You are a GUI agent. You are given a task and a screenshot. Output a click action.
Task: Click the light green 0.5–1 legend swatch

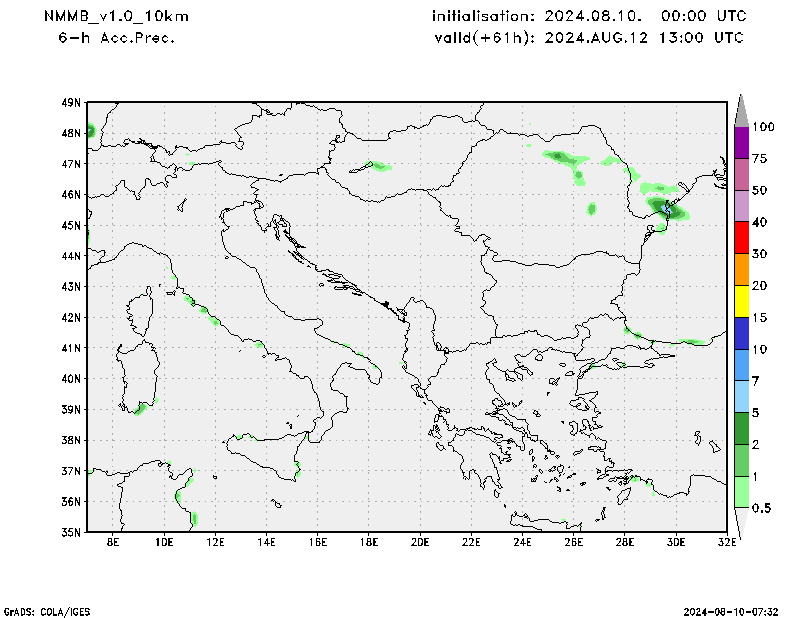point(741,491)
